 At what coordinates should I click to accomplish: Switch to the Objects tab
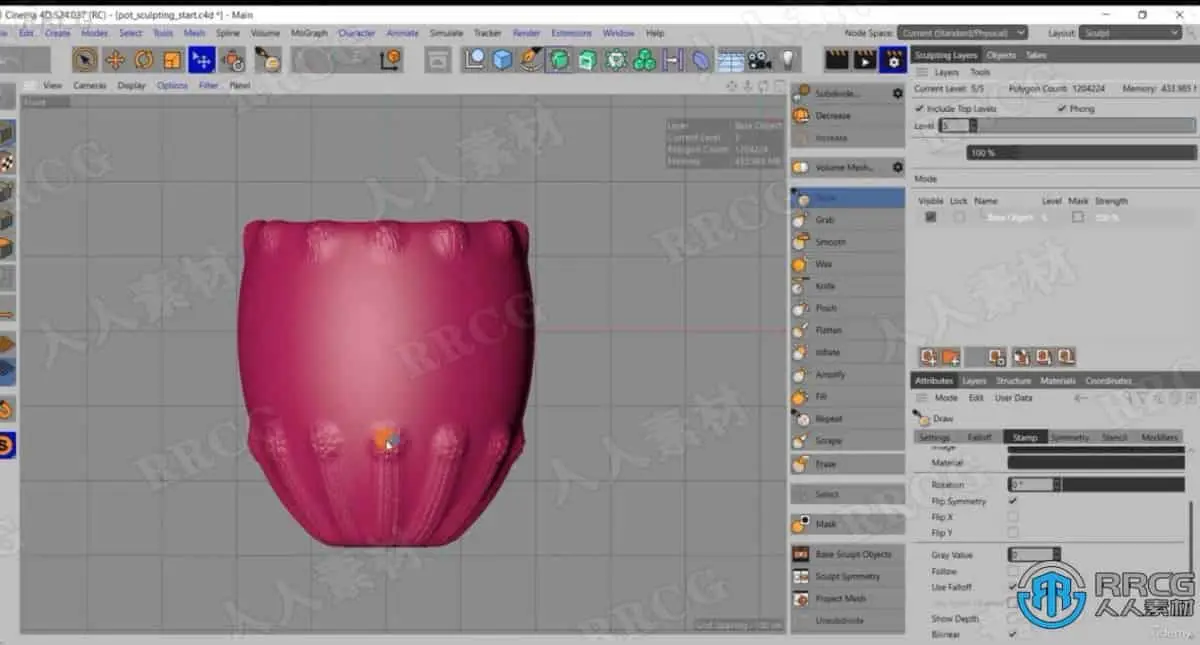(x=1001, y=55)
